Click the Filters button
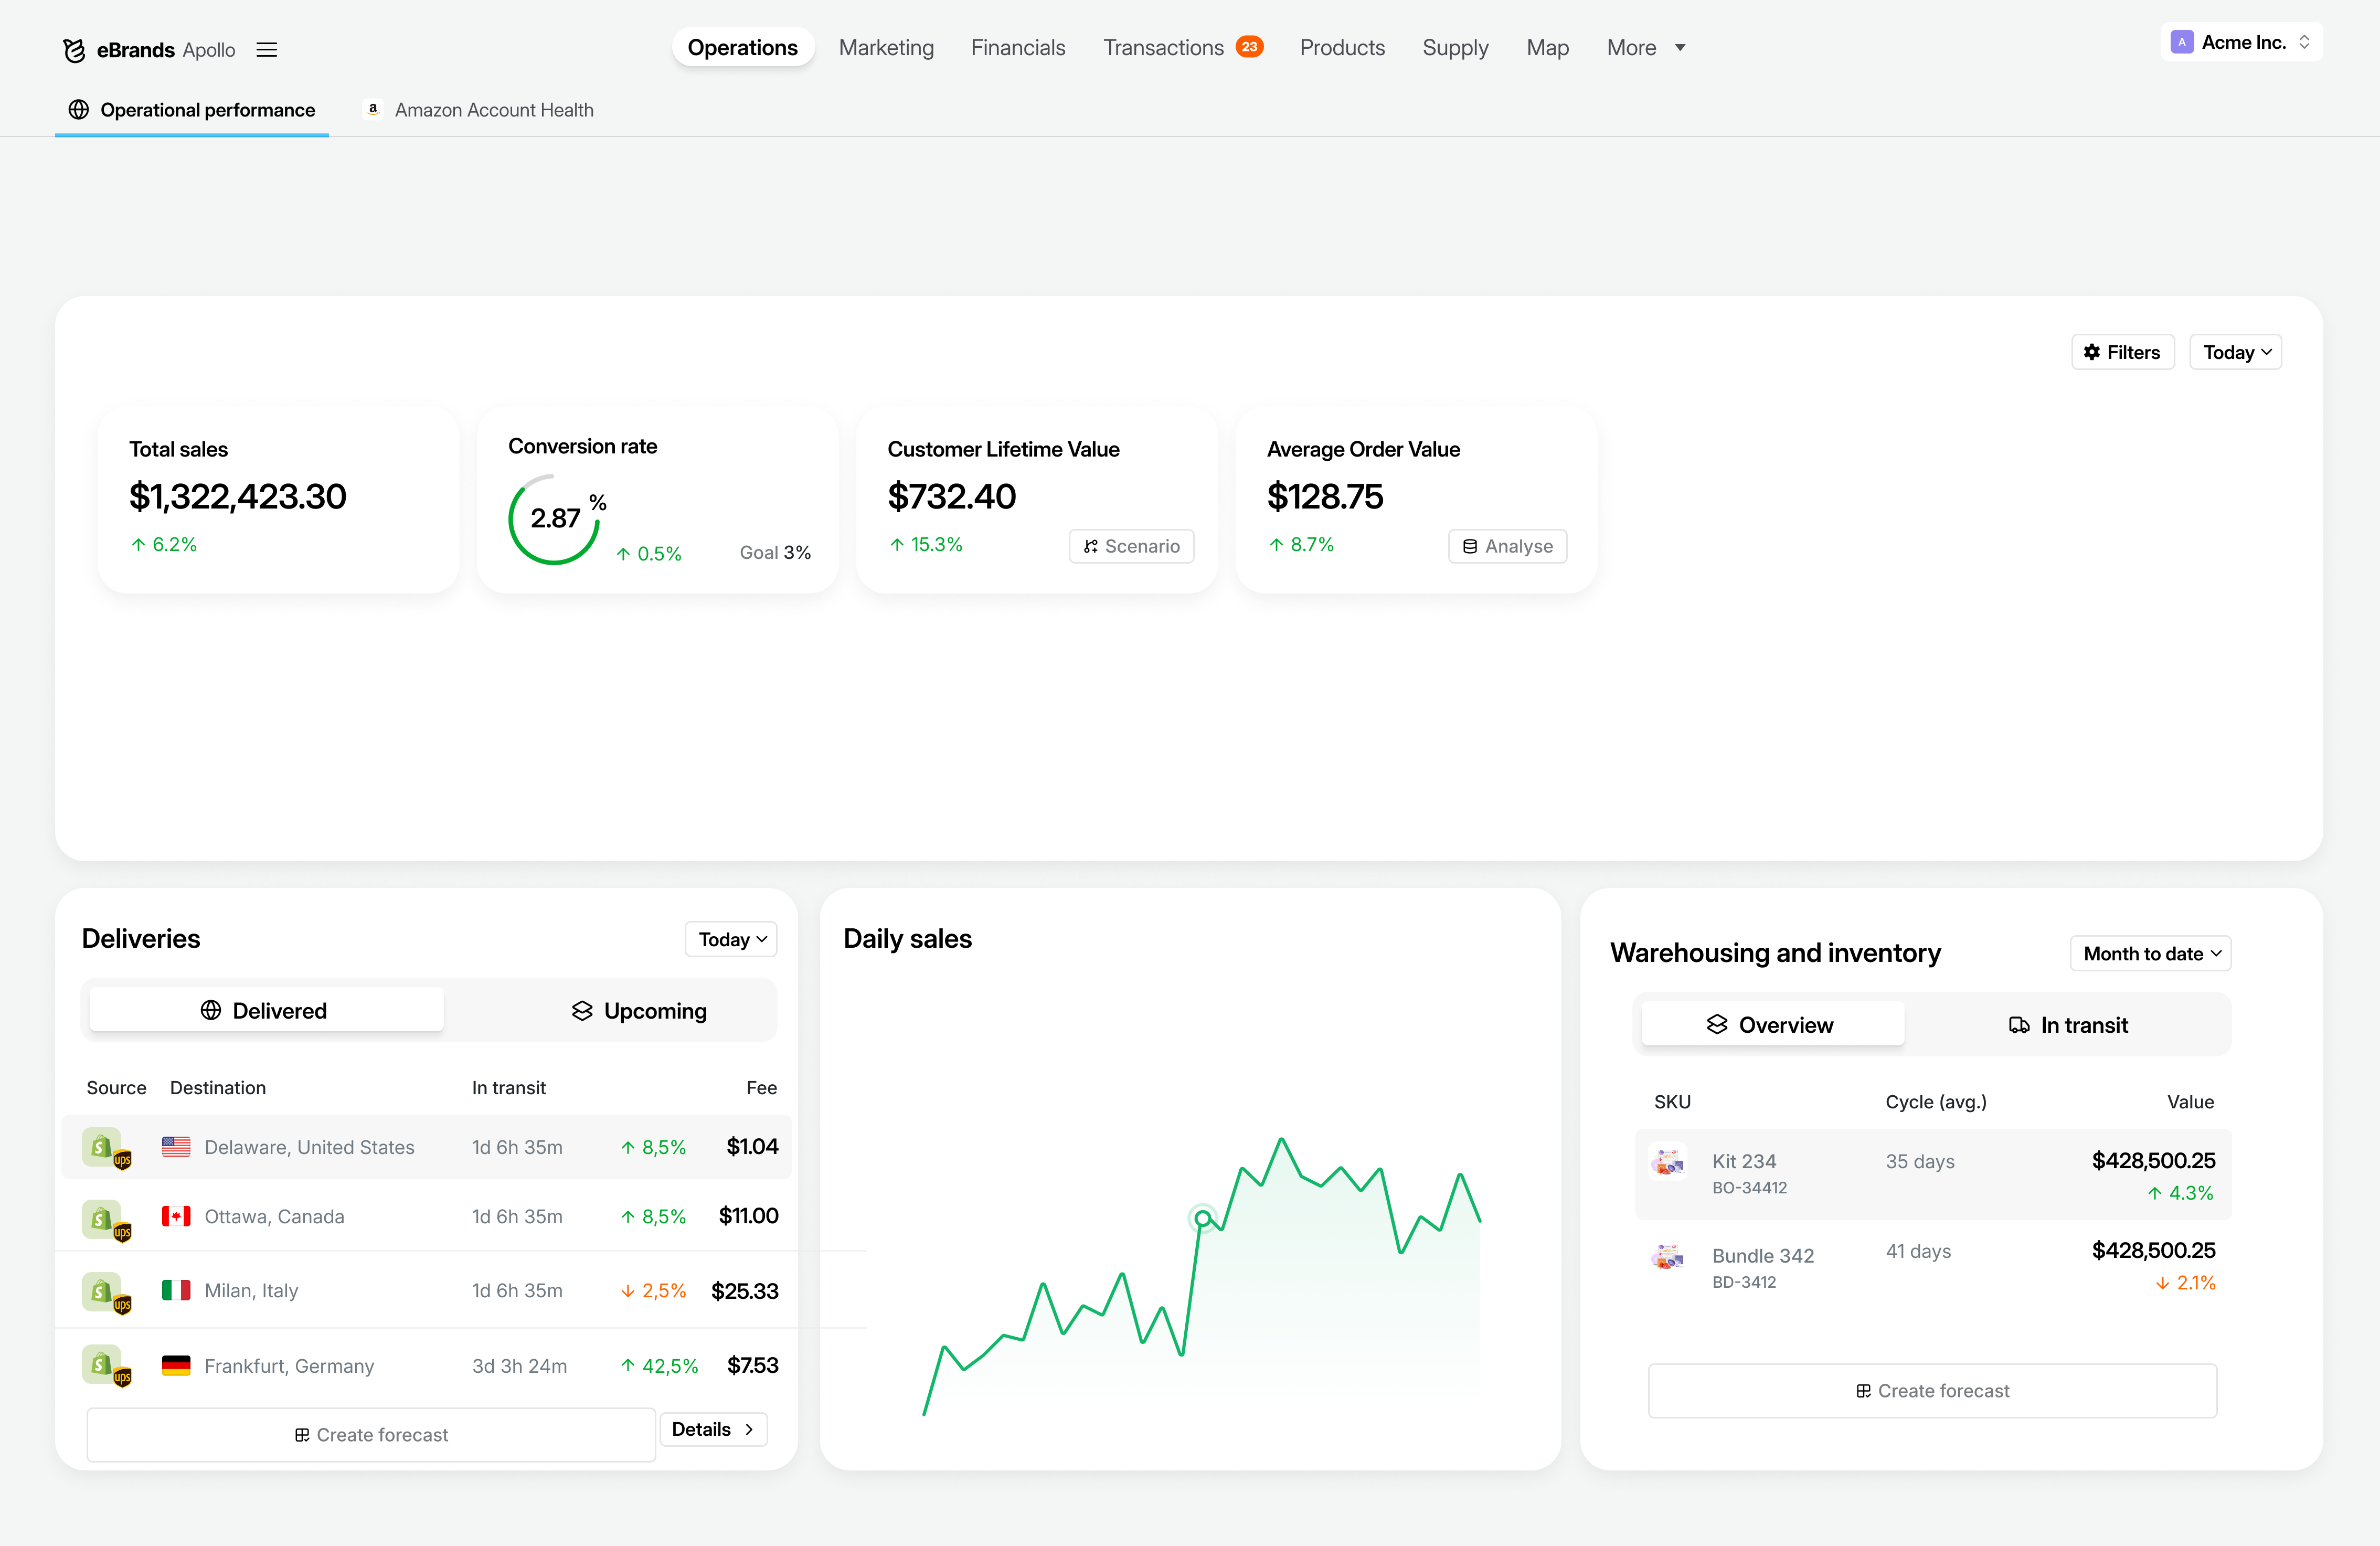2380x1546 pixels. point(2122,352)
